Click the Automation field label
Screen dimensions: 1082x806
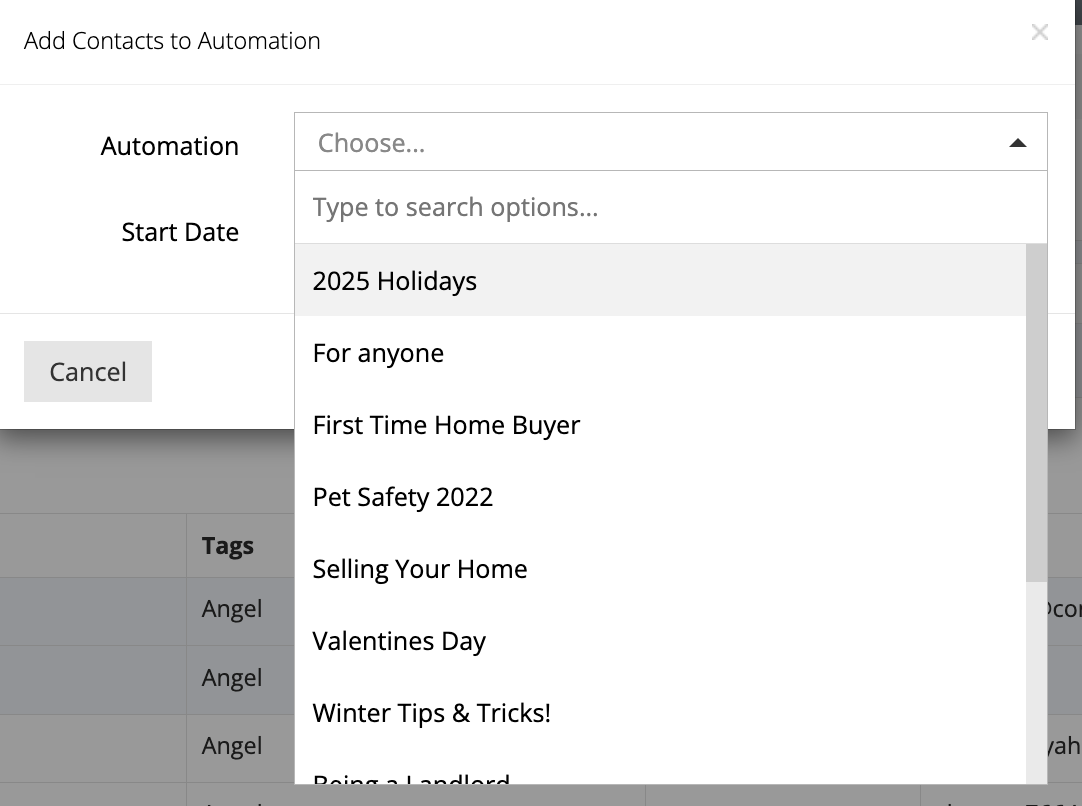170,146
